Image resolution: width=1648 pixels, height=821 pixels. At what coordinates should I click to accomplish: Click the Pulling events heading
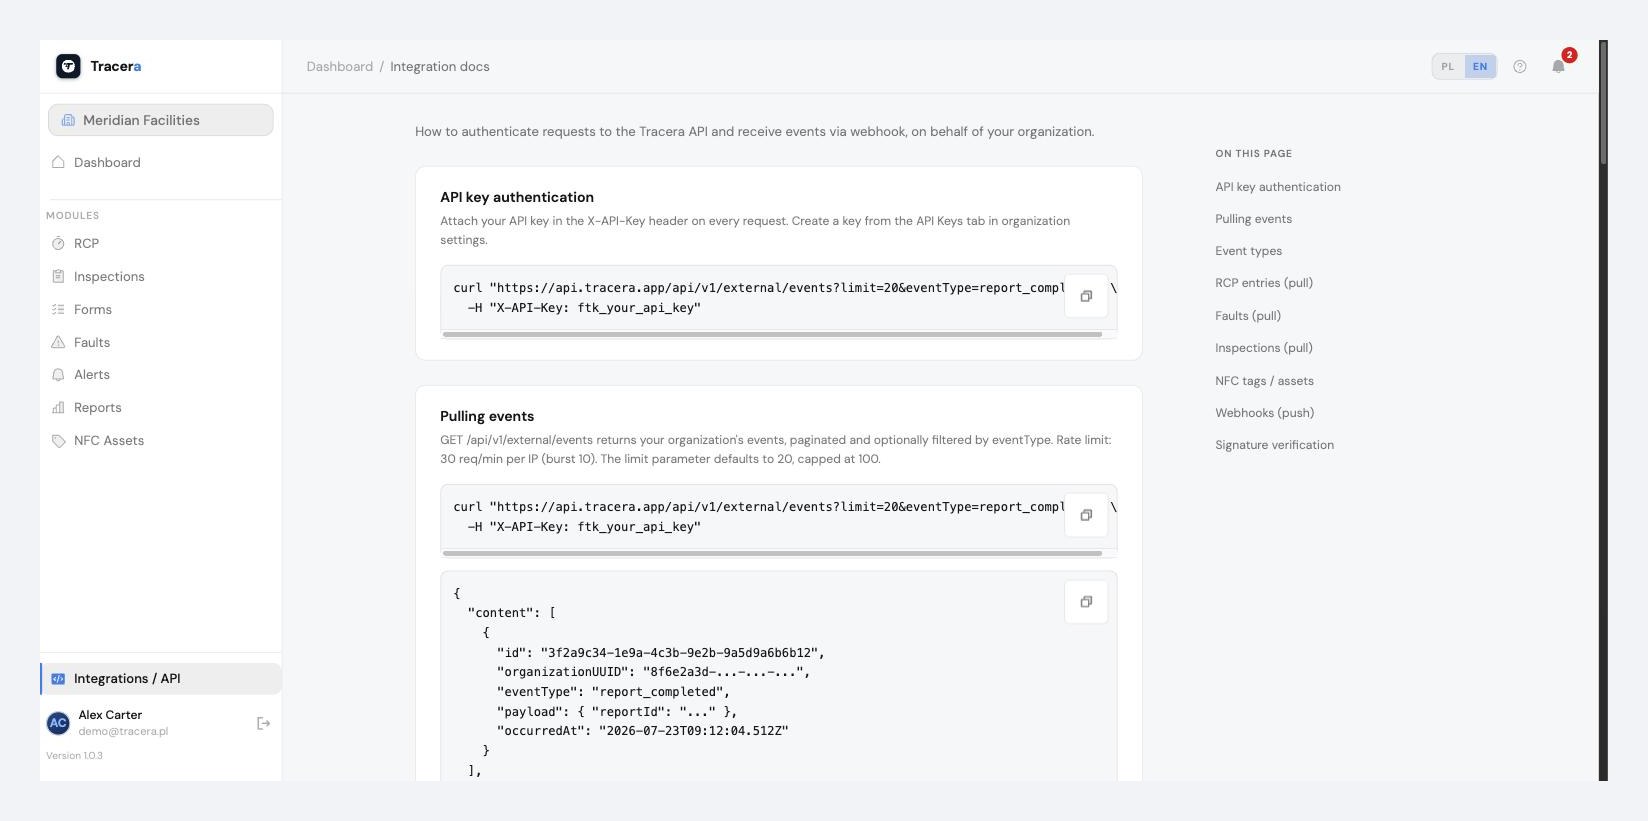click(x=487, y=416)
